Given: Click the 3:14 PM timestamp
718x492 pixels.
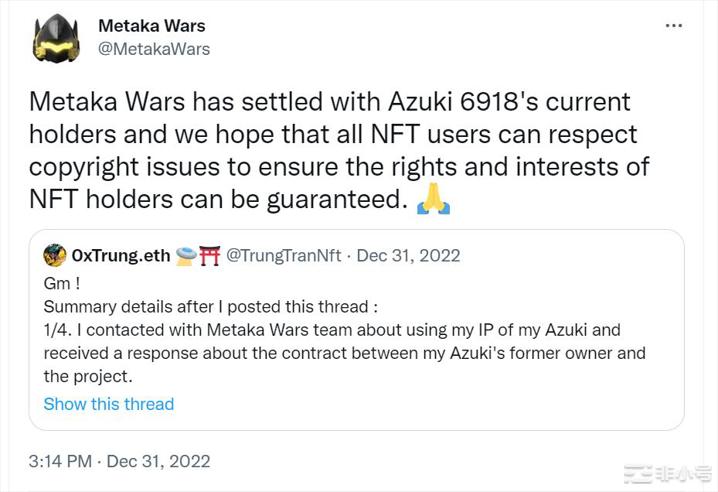Looking at the screenshot, I should pos(60,461).
